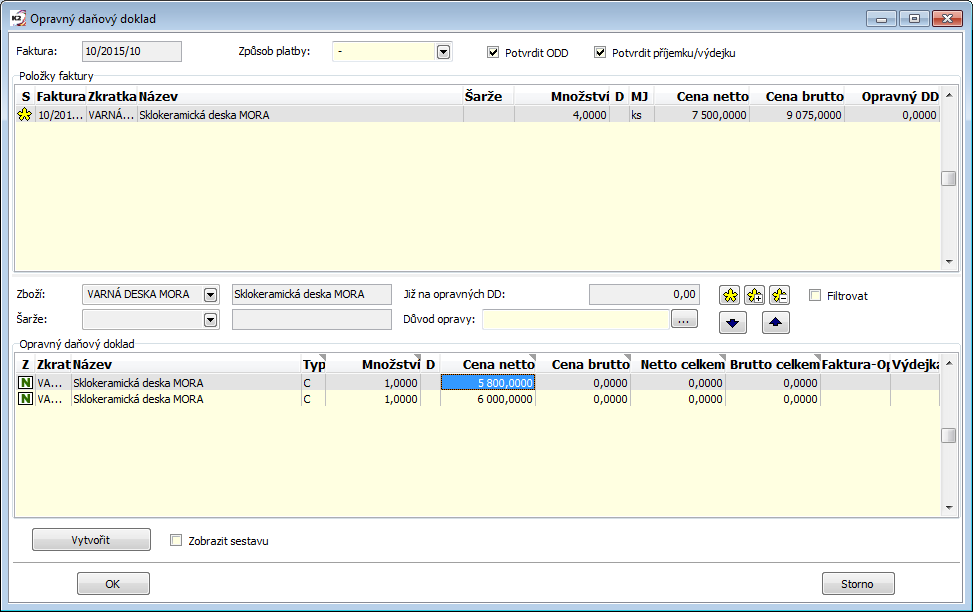Open the Způsob platby dropdown
973x612 pixels.
443,52
